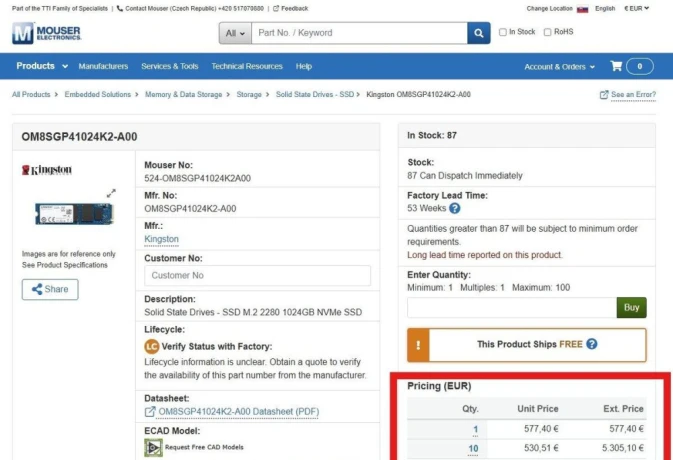The width and height of the screenshot is (673, 460).
Task: Click the Buy button
Action: 631,308
